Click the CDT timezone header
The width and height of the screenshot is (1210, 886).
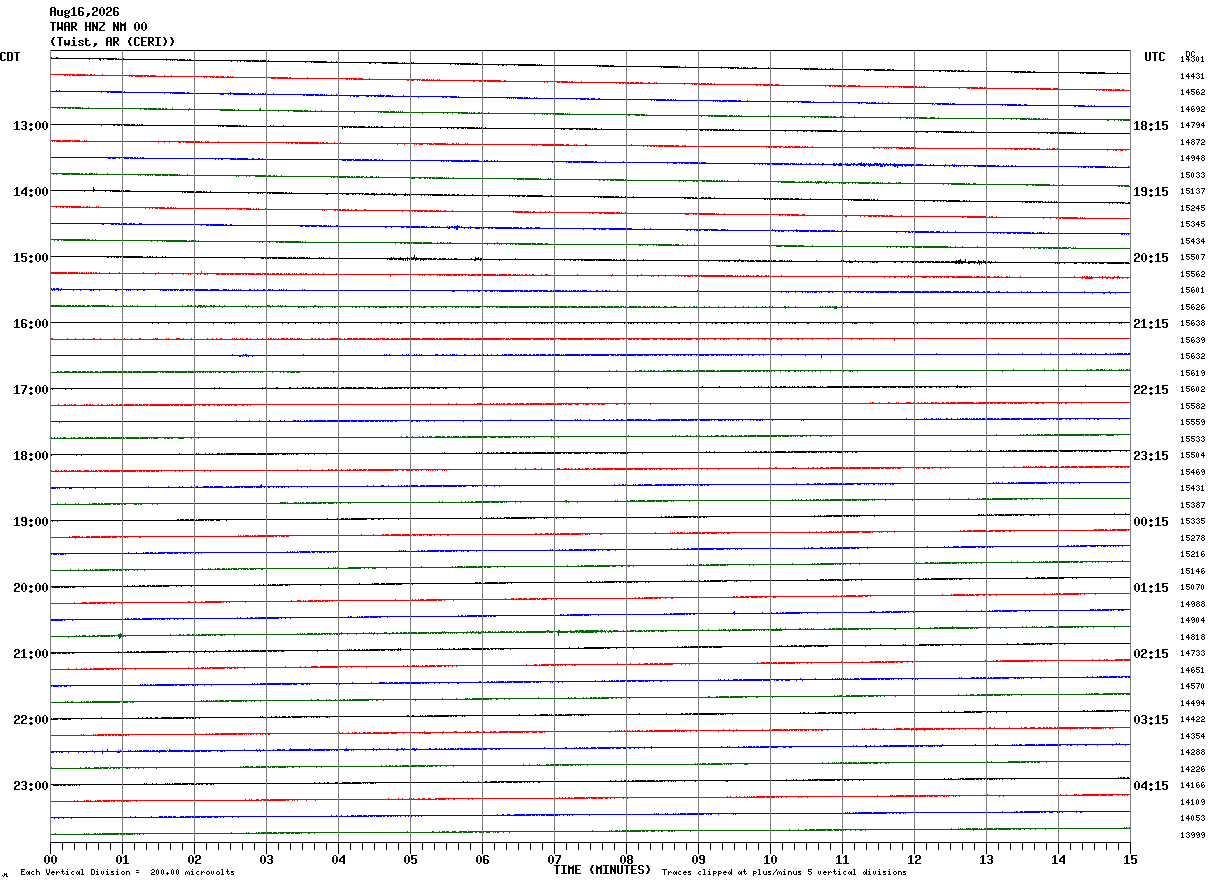[10, 57]
